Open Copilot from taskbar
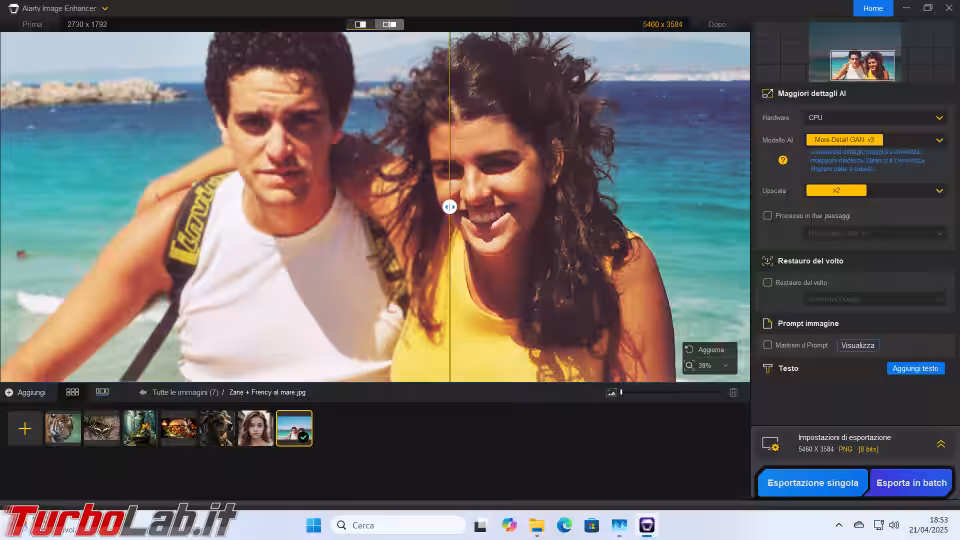Viewport: 960px width, 540px height. [x=509, y=525]
